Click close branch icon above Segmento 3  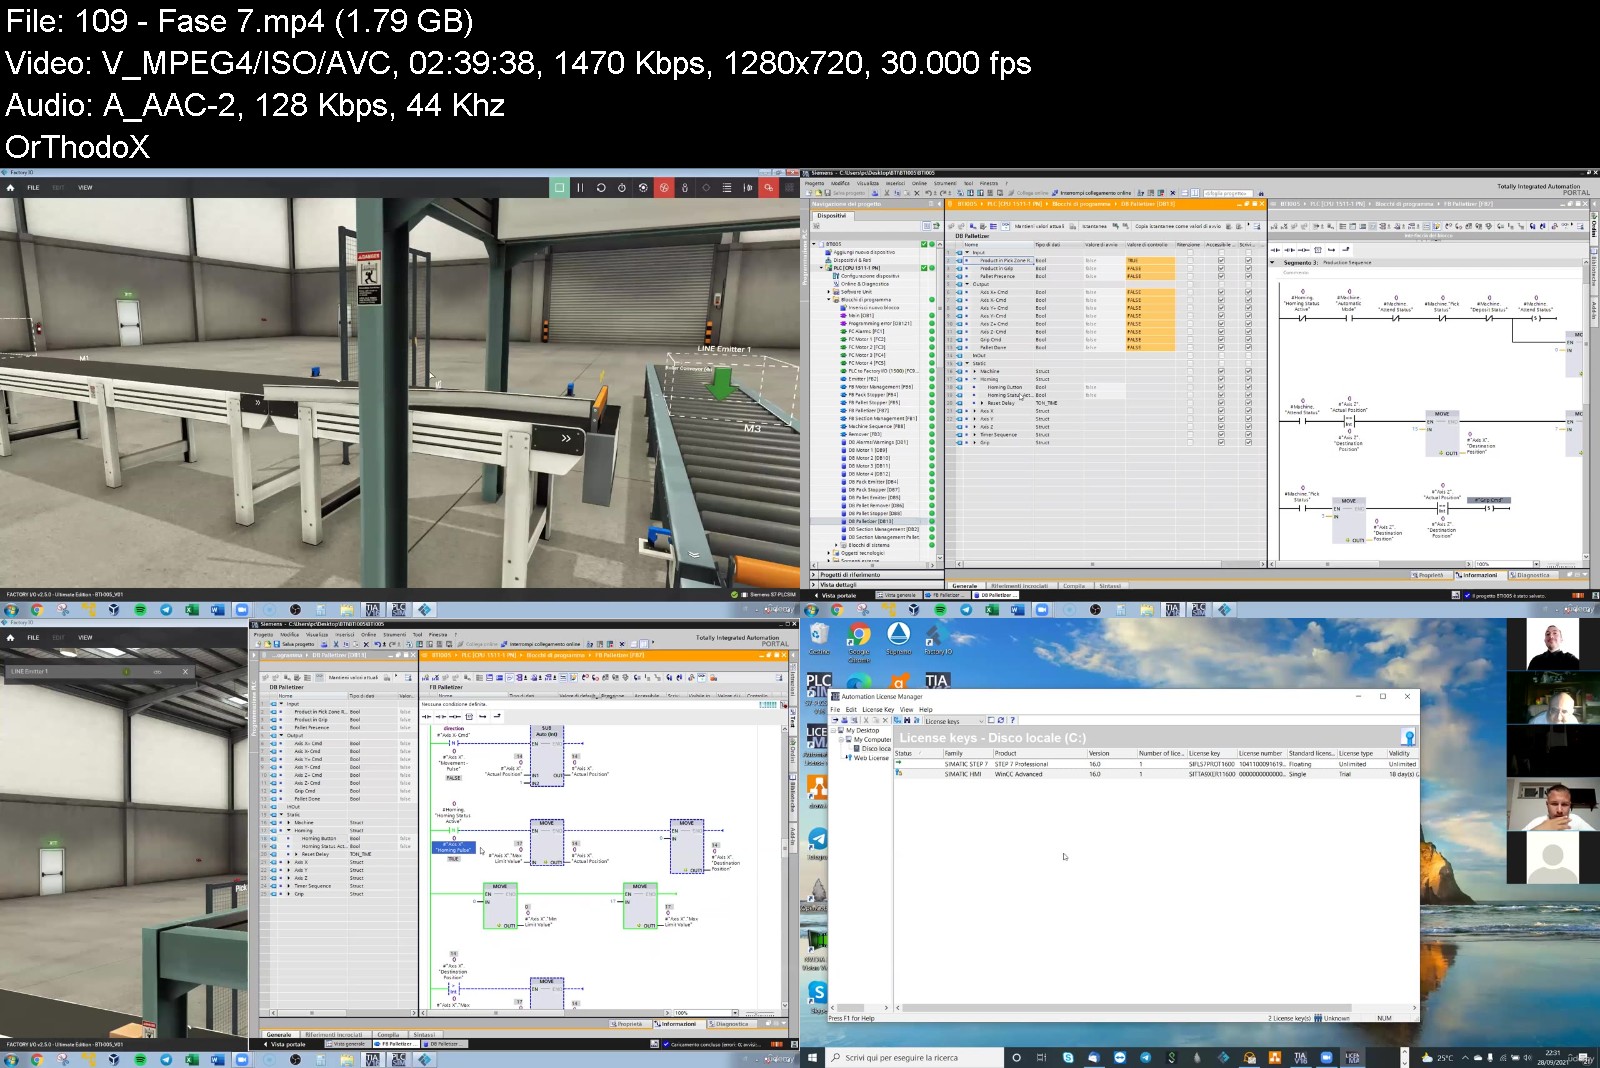point(1346,249)
